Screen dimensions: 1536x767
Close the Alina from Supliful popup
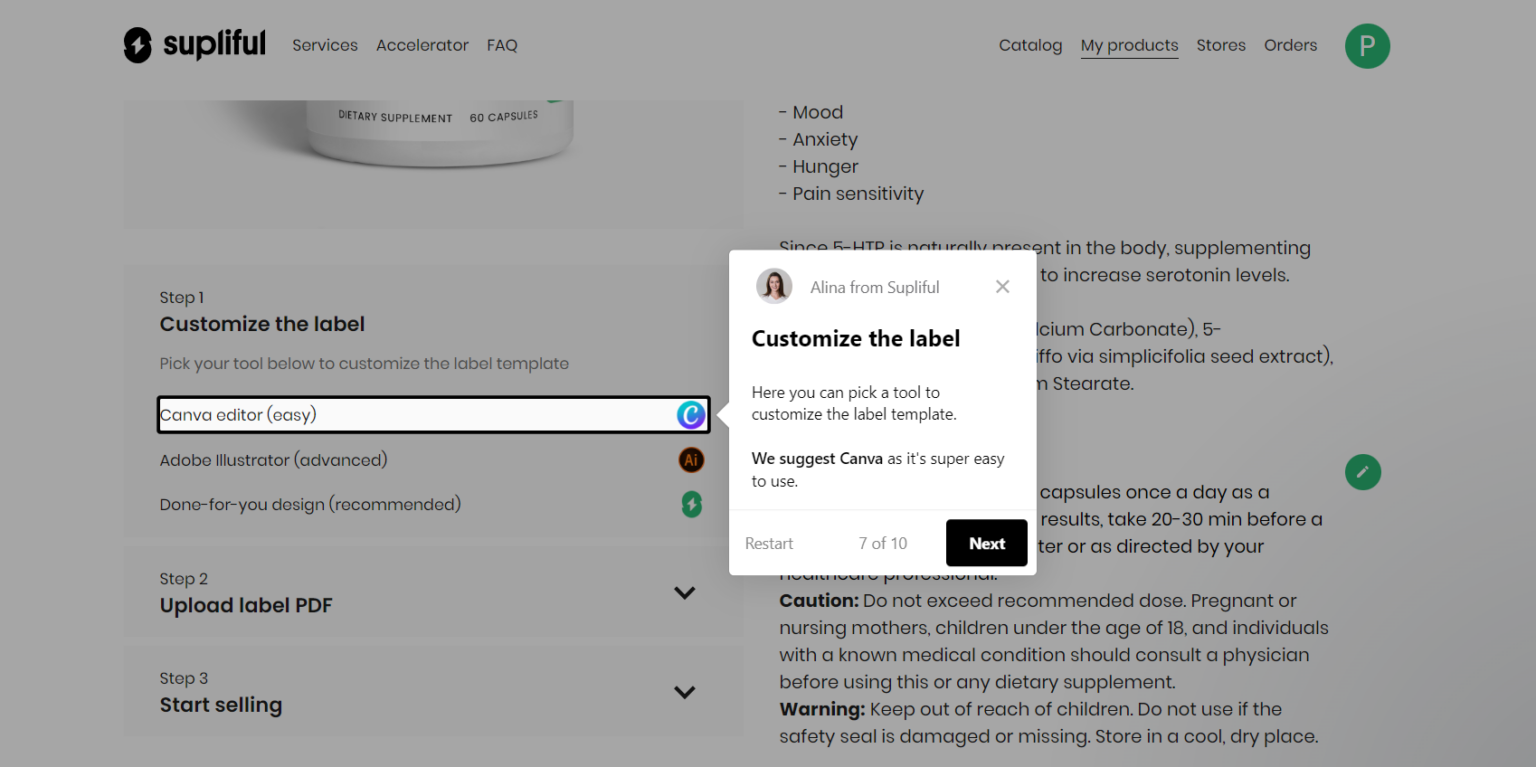tap(1002, 287)
